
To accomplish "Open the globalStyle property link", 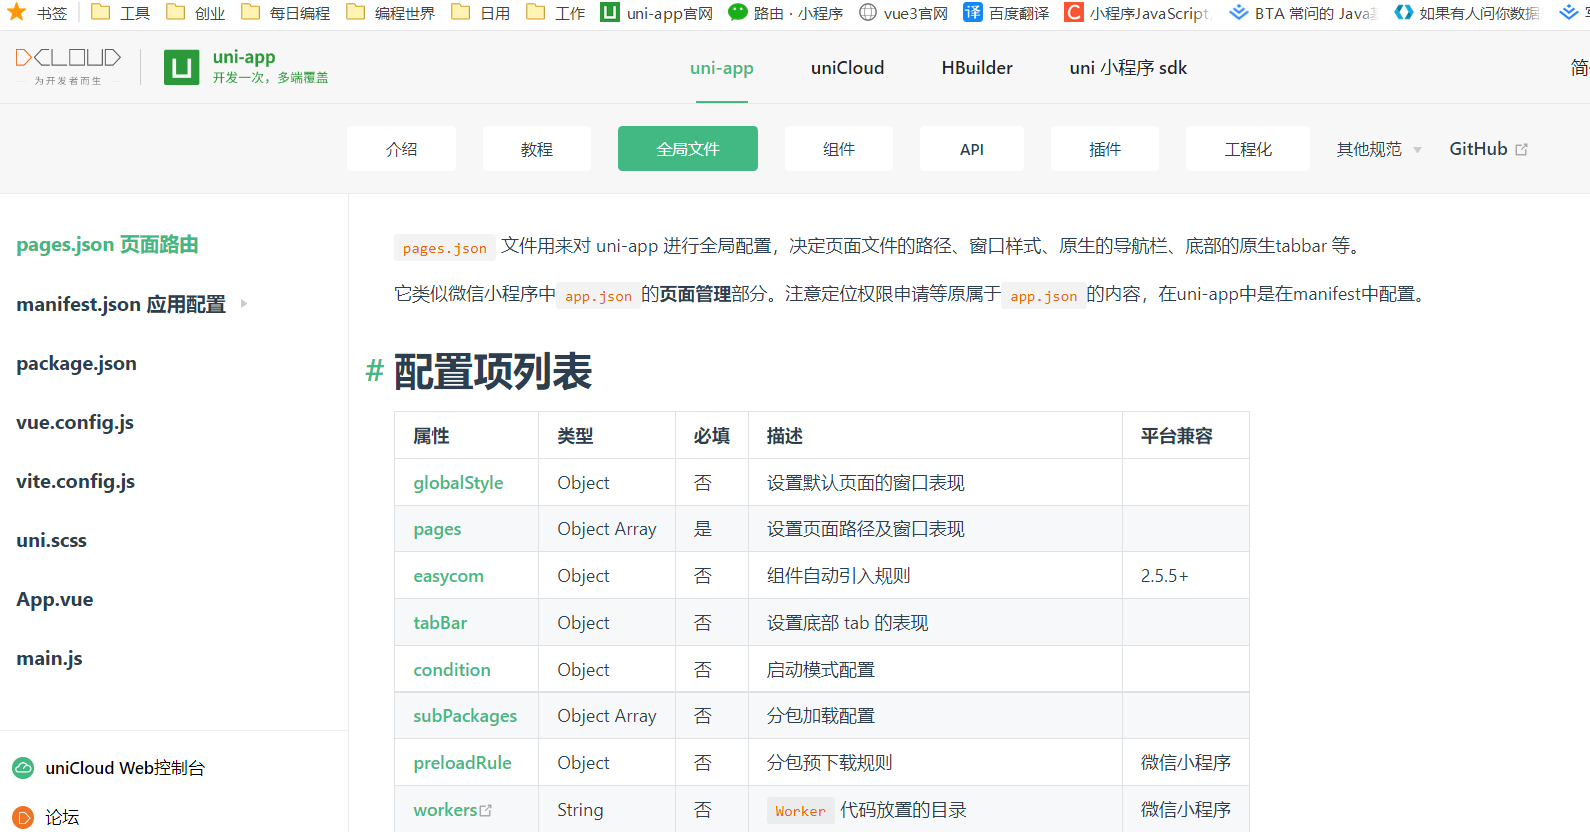I will [x=458, y=483].
